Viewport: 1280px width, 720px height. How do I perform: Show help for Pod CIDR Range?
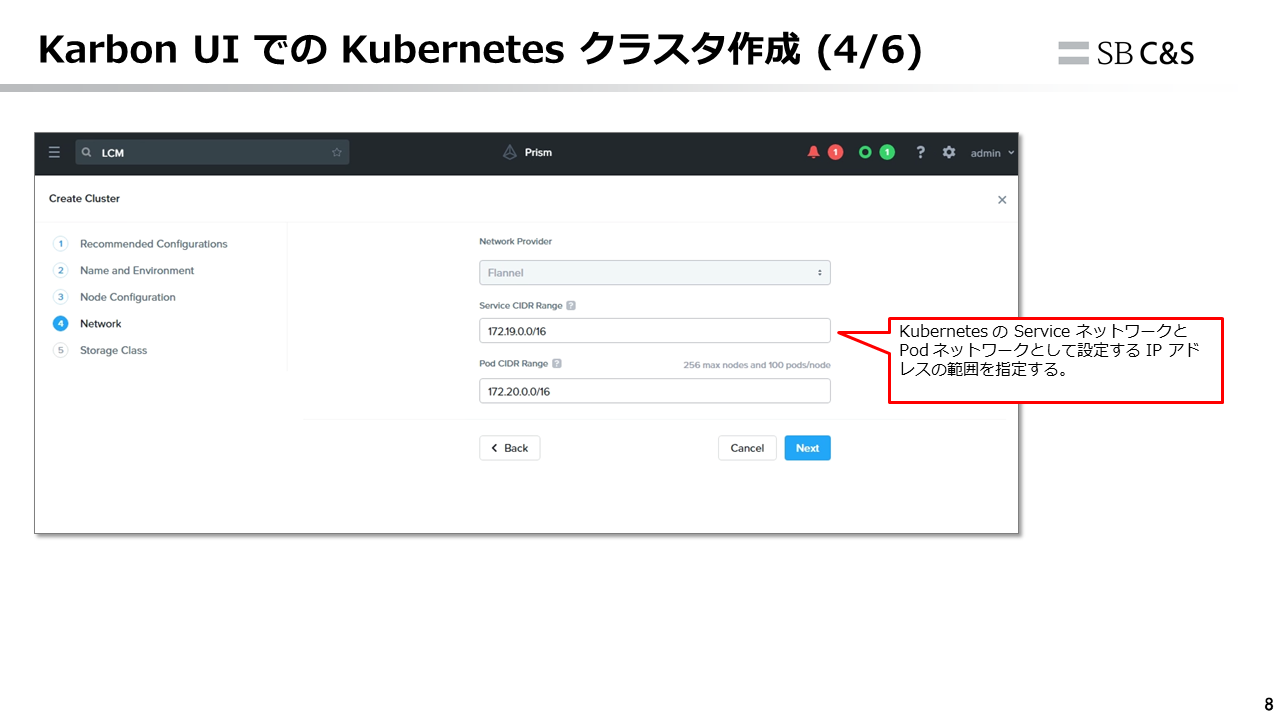point(557,364)
